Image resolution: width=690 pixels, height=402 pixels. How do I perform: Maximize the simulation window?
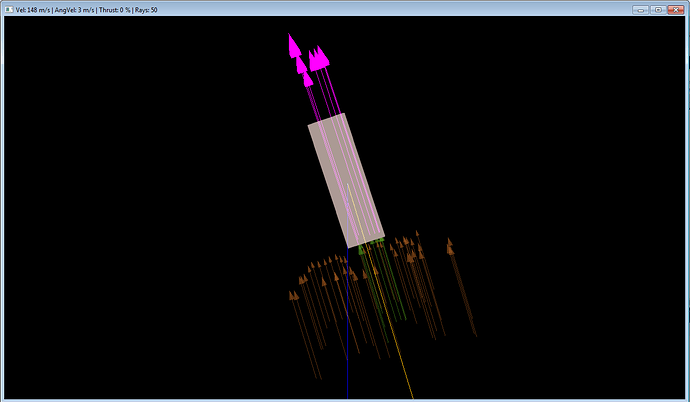click(658, 9)
